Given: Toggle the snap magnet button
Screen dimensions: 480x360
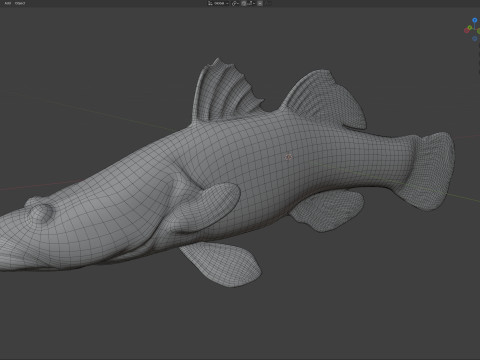Looking at the screenshot, I should click(244, 3).
